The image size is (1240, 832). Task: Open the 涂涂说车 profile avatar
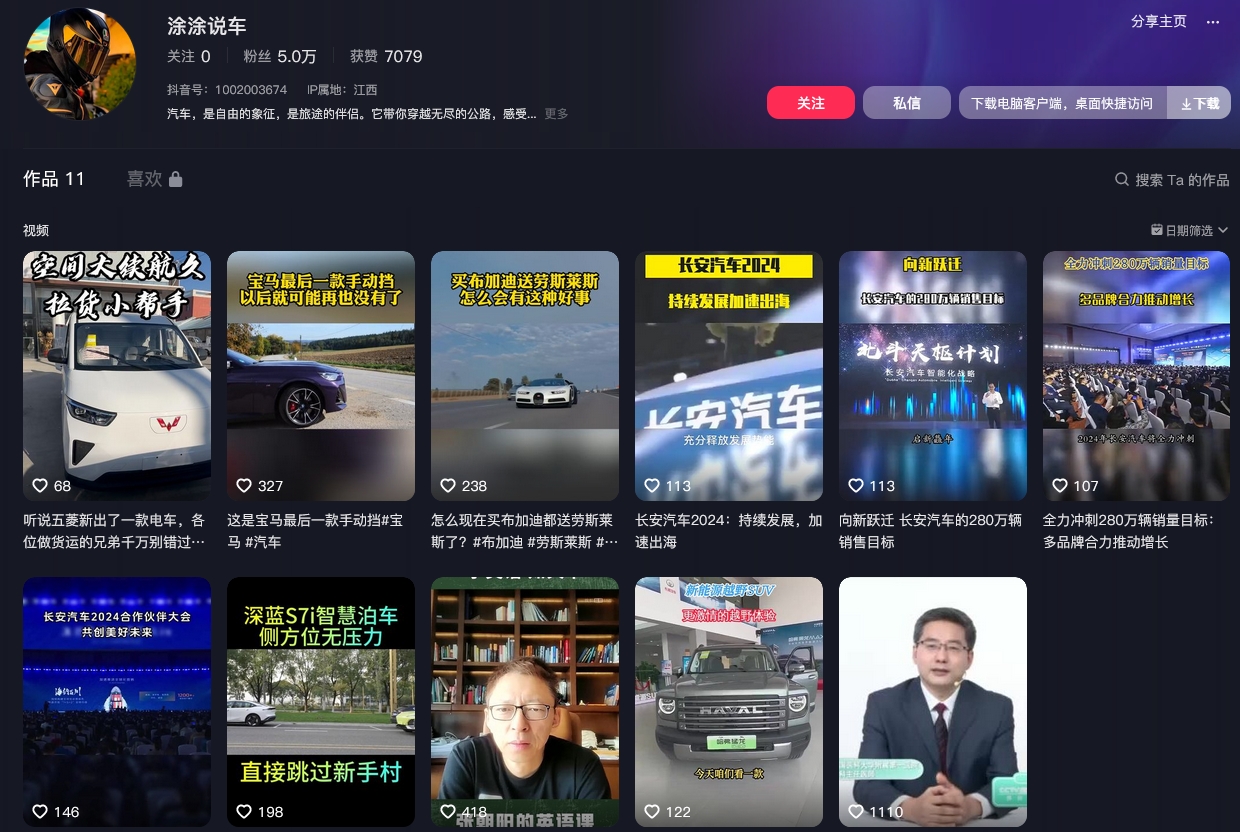pos(80,64)
